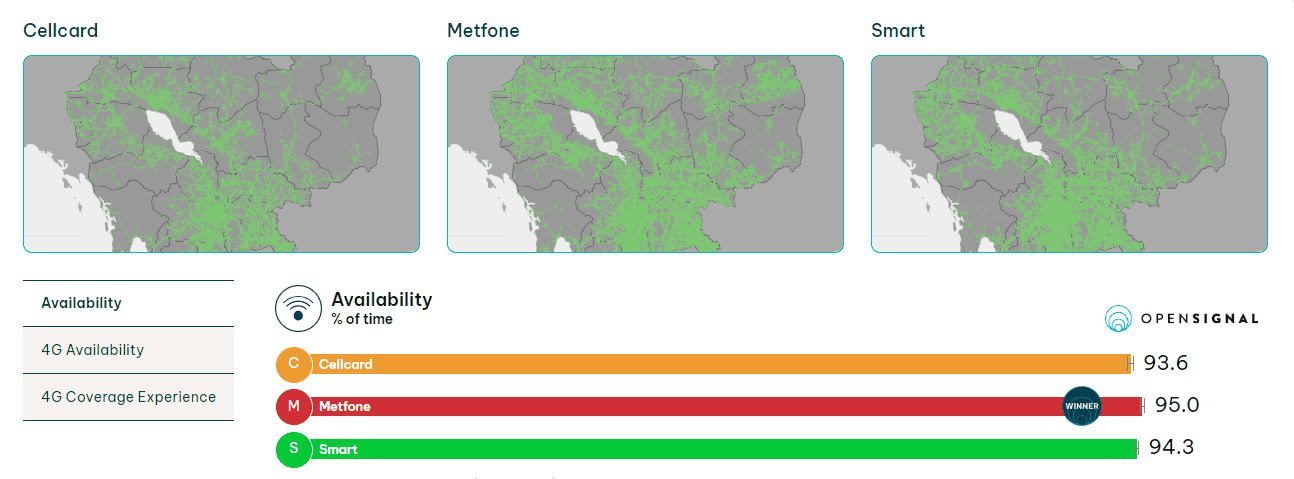Select the Availability tab
The image size is (1294, 479).
click(x=128, y=303)
